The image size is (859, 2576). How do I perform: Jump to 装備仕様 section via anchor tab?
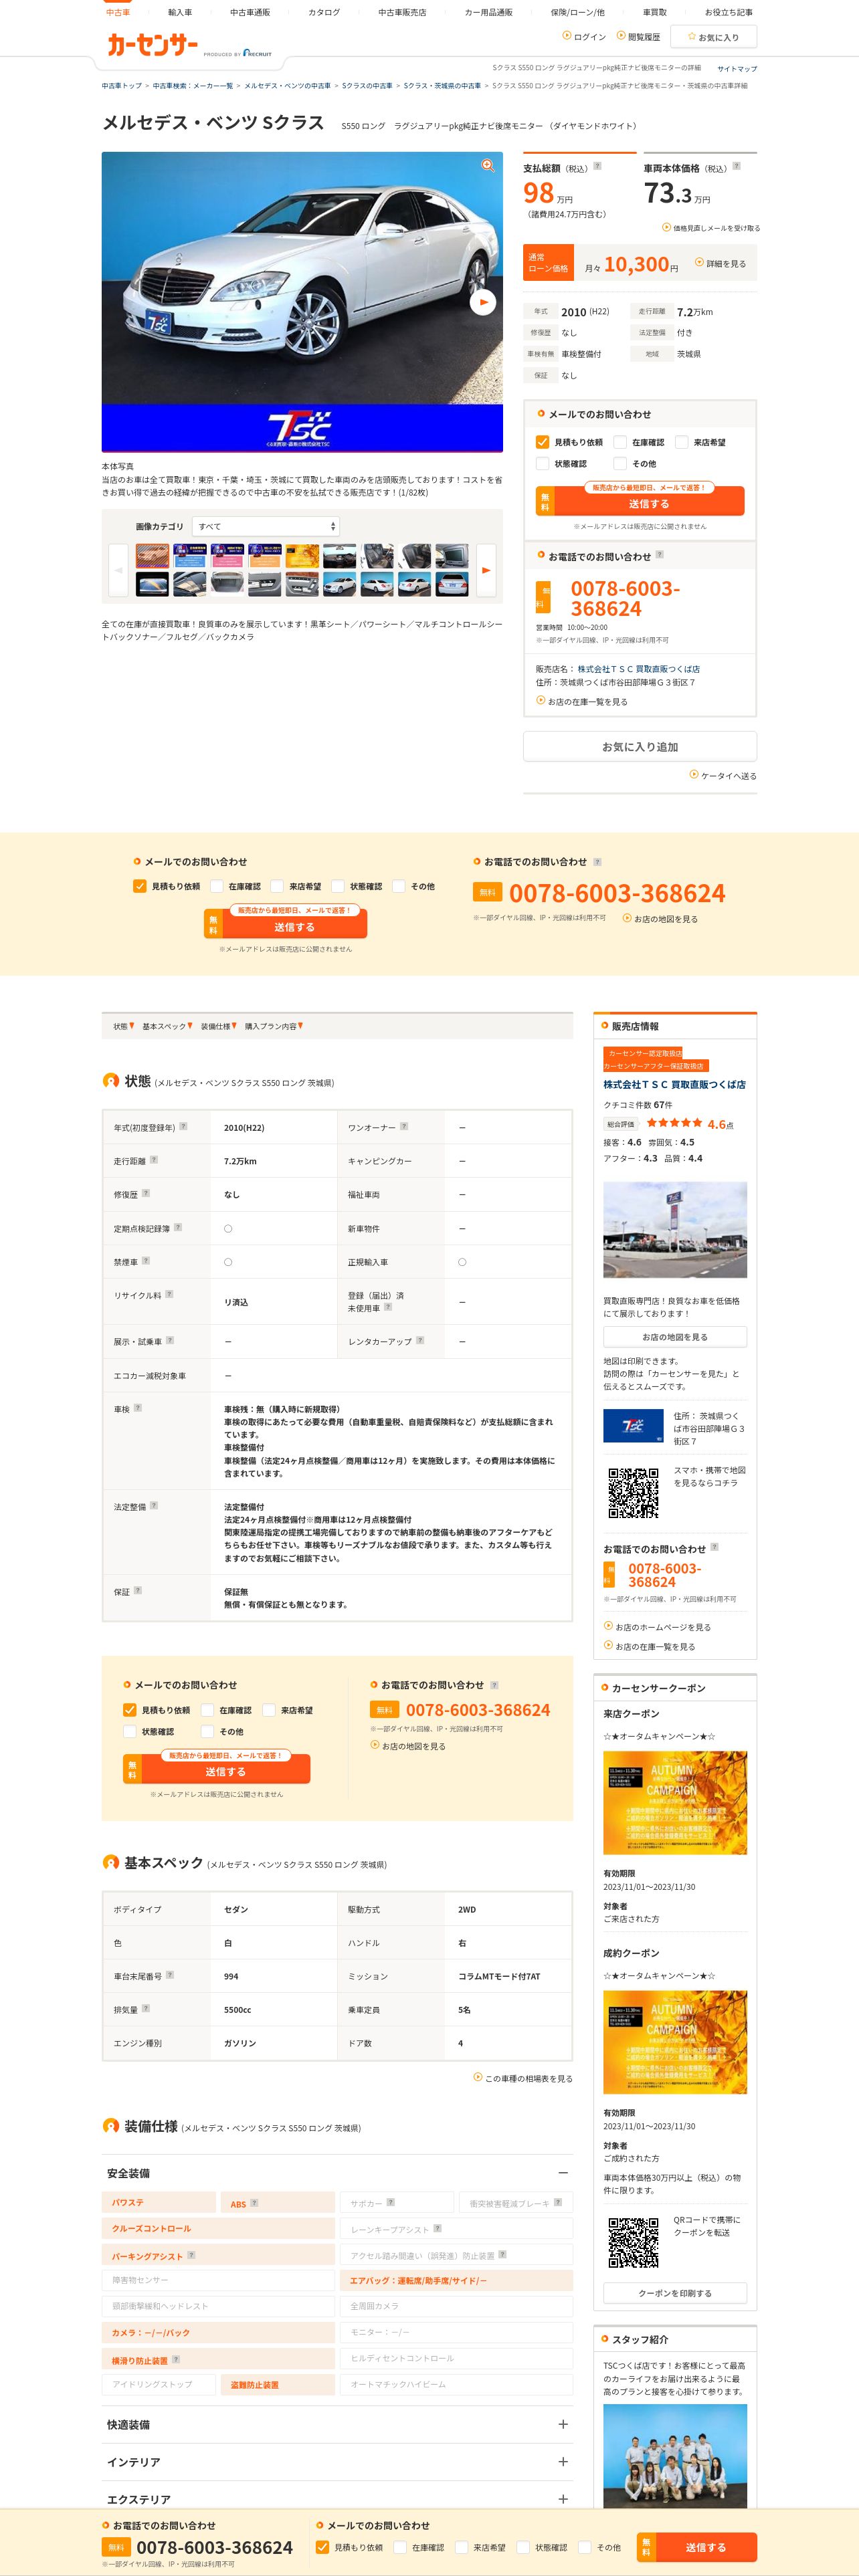218,1026
